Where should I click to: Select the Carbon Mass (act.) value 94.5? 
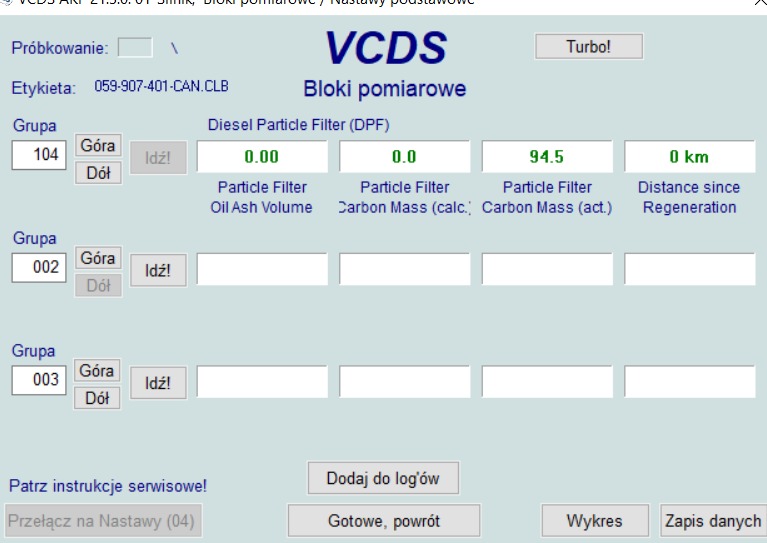[547, 157]
